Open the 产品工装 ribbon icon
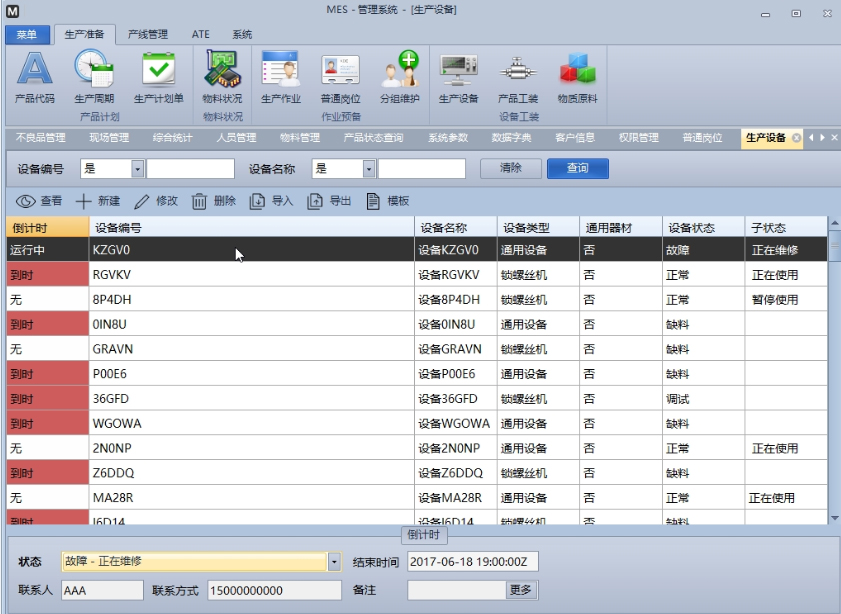Viewport: 841px width, 614px height. click(518, 70)
